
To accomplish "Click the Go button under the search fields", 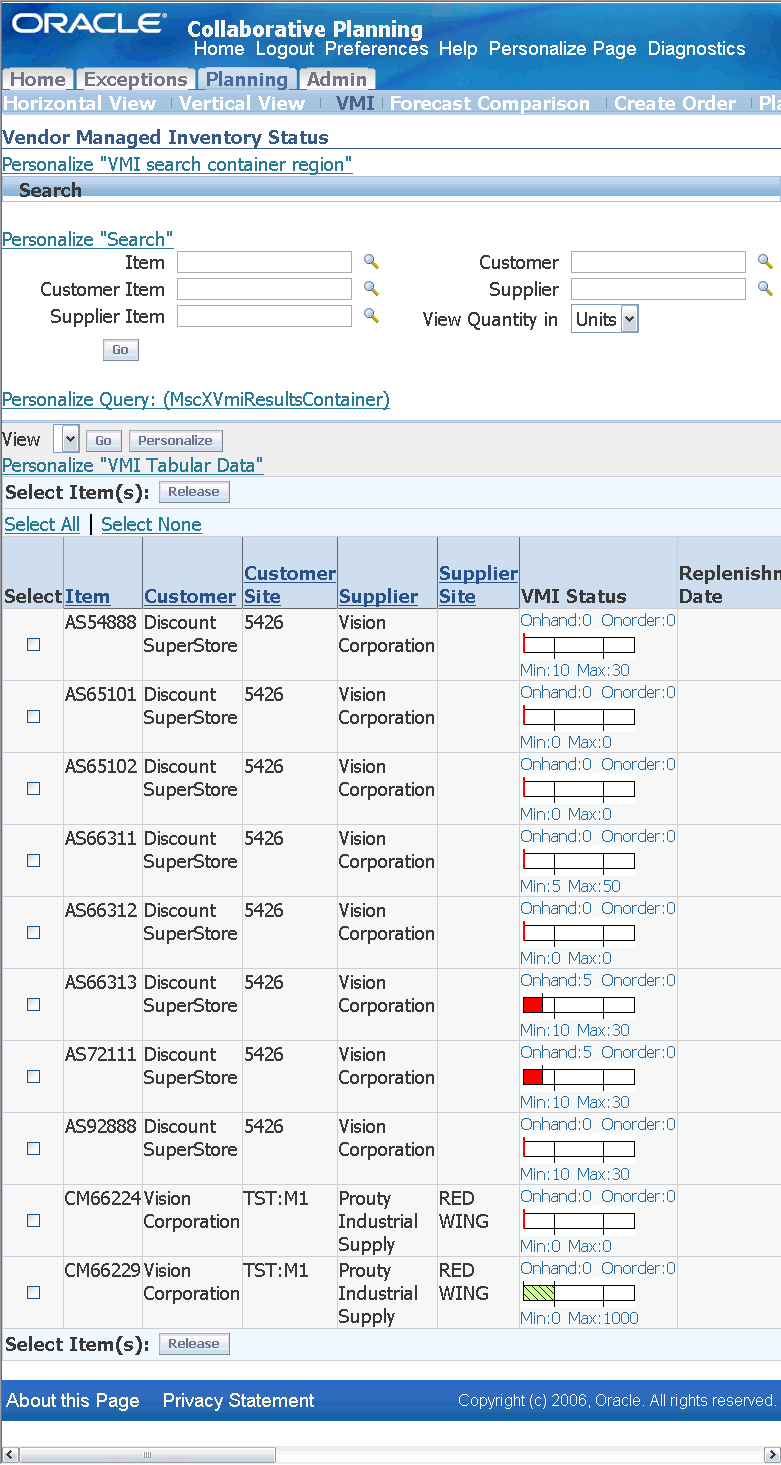I will click(x=121, y=350).
